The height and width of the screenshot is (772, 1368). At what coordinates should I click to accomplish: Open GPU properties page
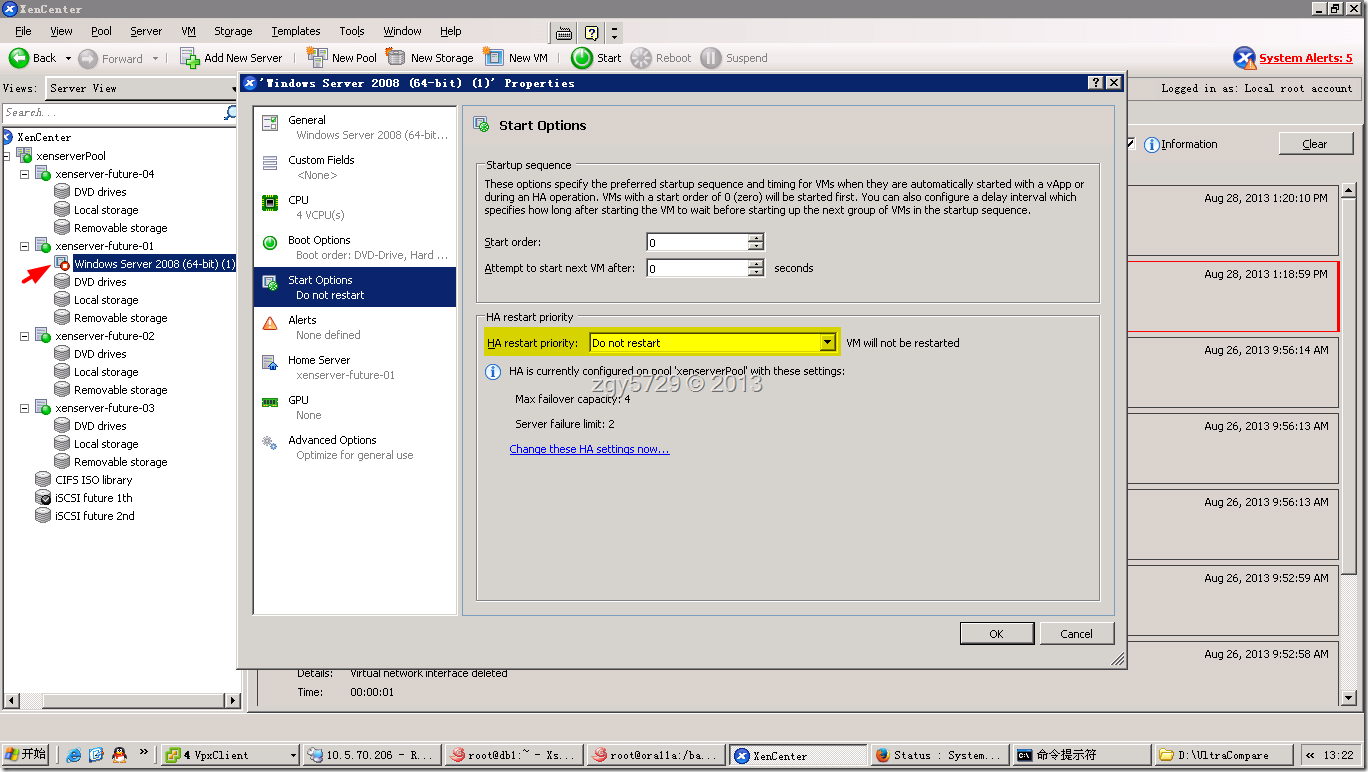[x=354, y=407]
